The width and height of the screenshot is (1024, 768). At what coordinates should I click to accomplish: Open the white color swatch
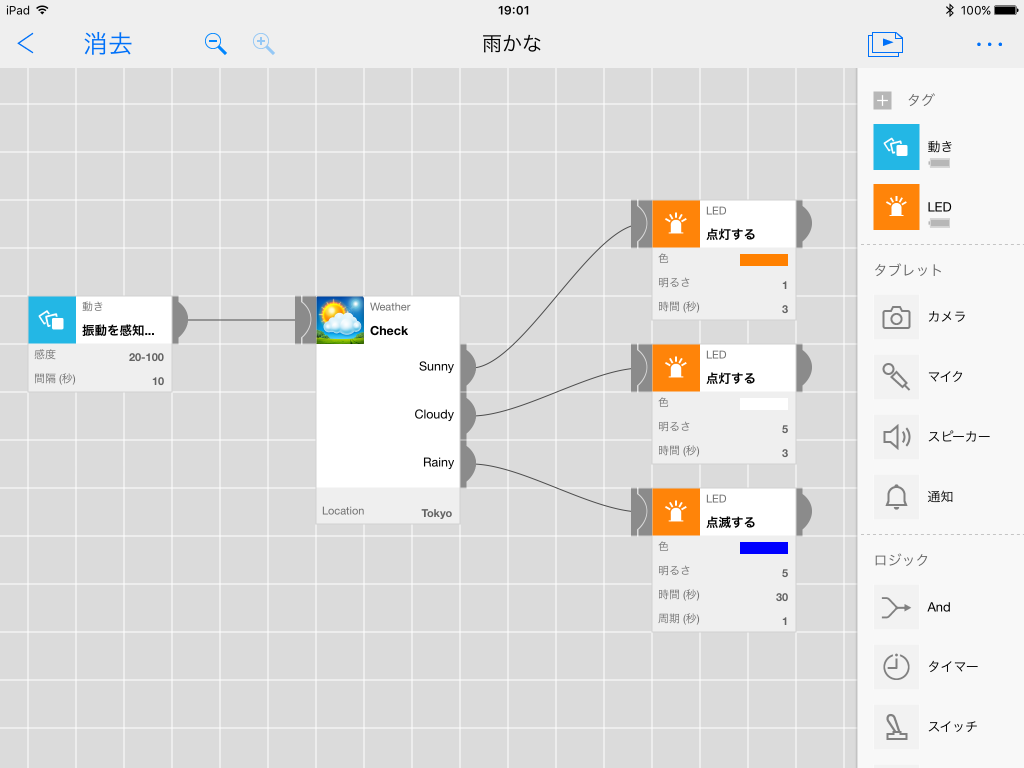[763, 404]
